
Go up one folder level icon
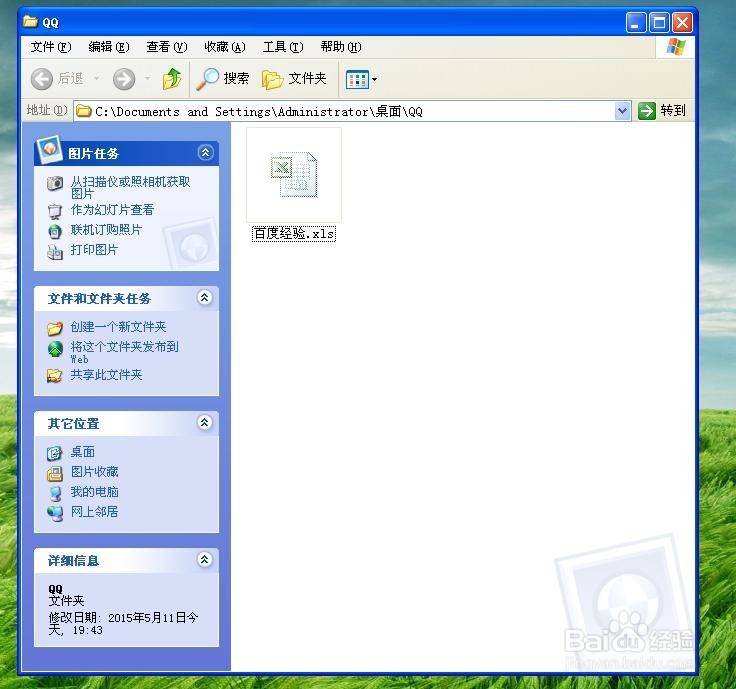click(x=172, y=78)
